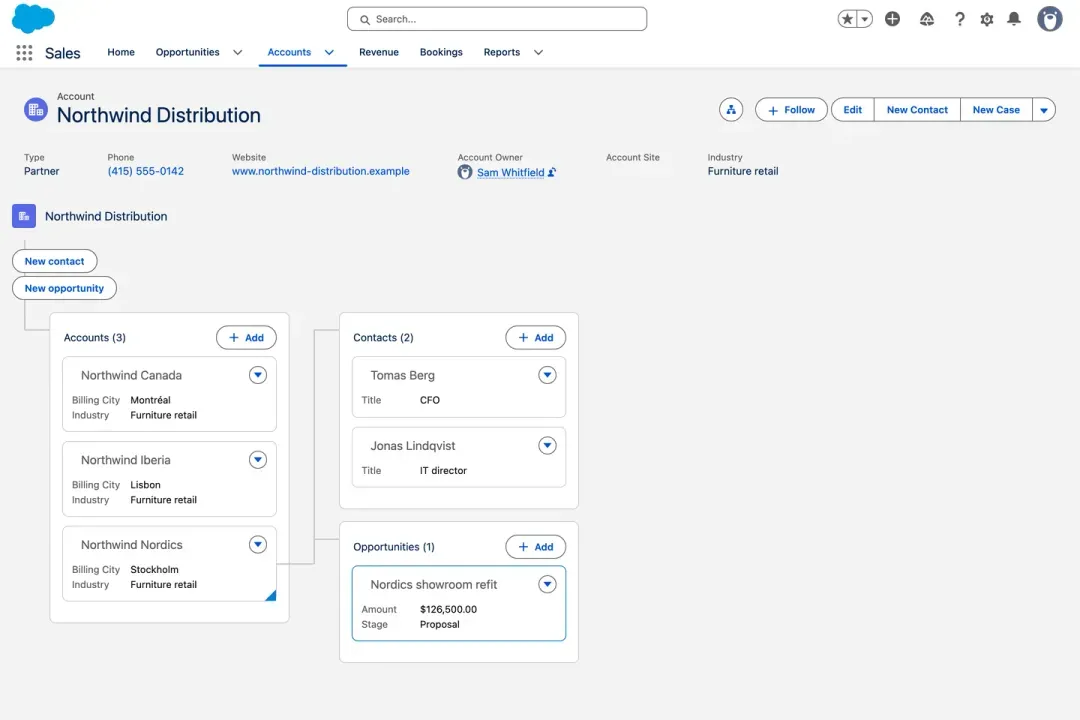Follow this account
The width and height of the screenshot is (1080, 720).
[x=791, y=110]
